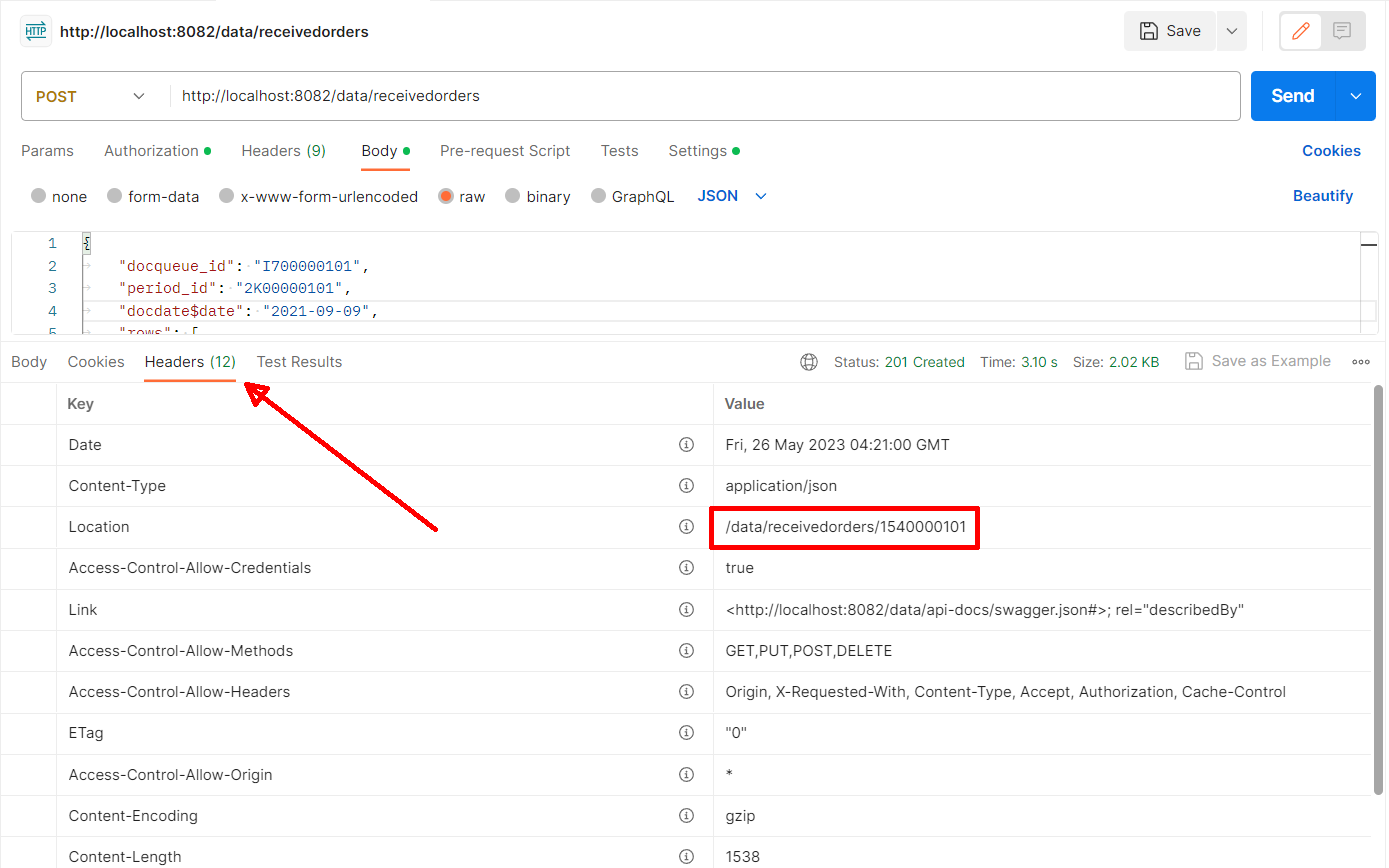Open the comments panel icon
The height and width of the screenshot is (868, 1389).
[x=1342, y=31]
